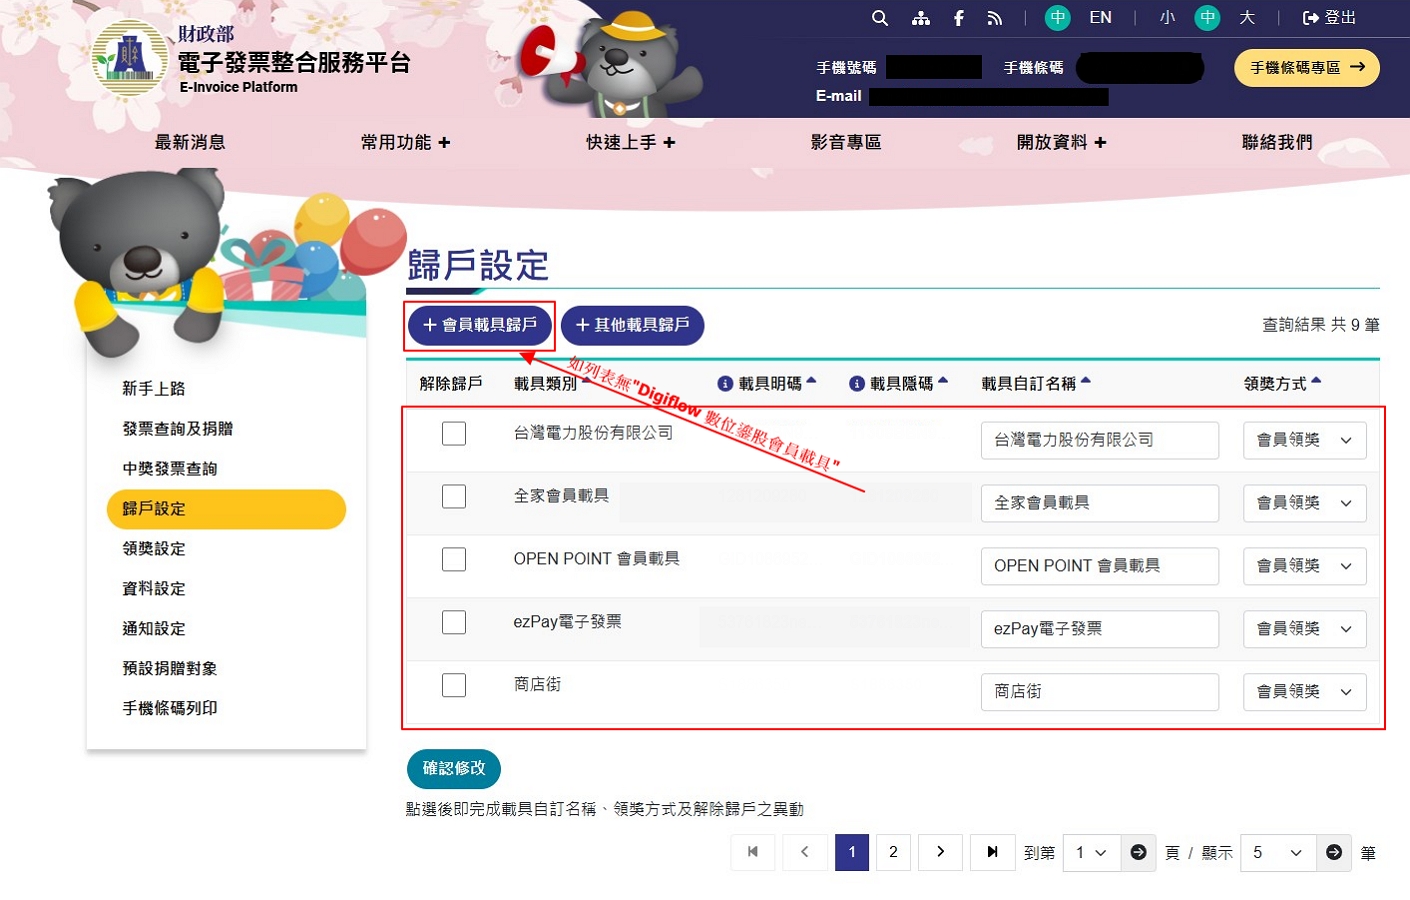Tick the 全家會員載具 row checkbox
The height and width of the screenshot is (900, 1410).
pos(454,496)
